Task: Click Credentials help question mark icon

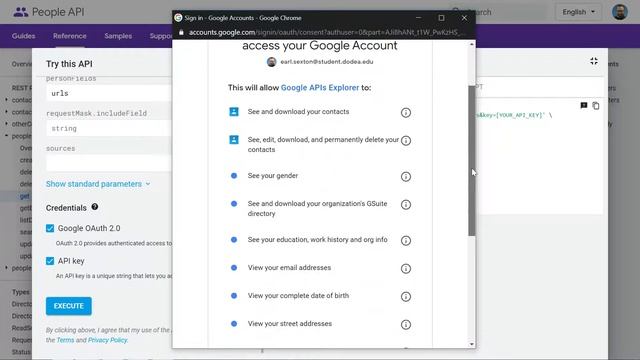Action: pos(95,207)
